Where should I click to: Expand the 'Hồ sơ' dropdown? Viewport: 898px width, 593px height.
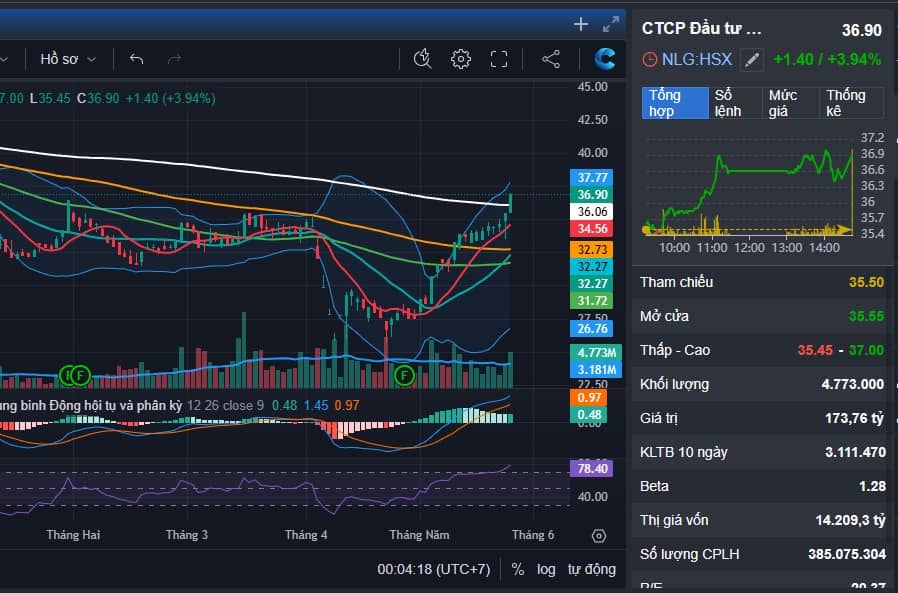point(68,59)
